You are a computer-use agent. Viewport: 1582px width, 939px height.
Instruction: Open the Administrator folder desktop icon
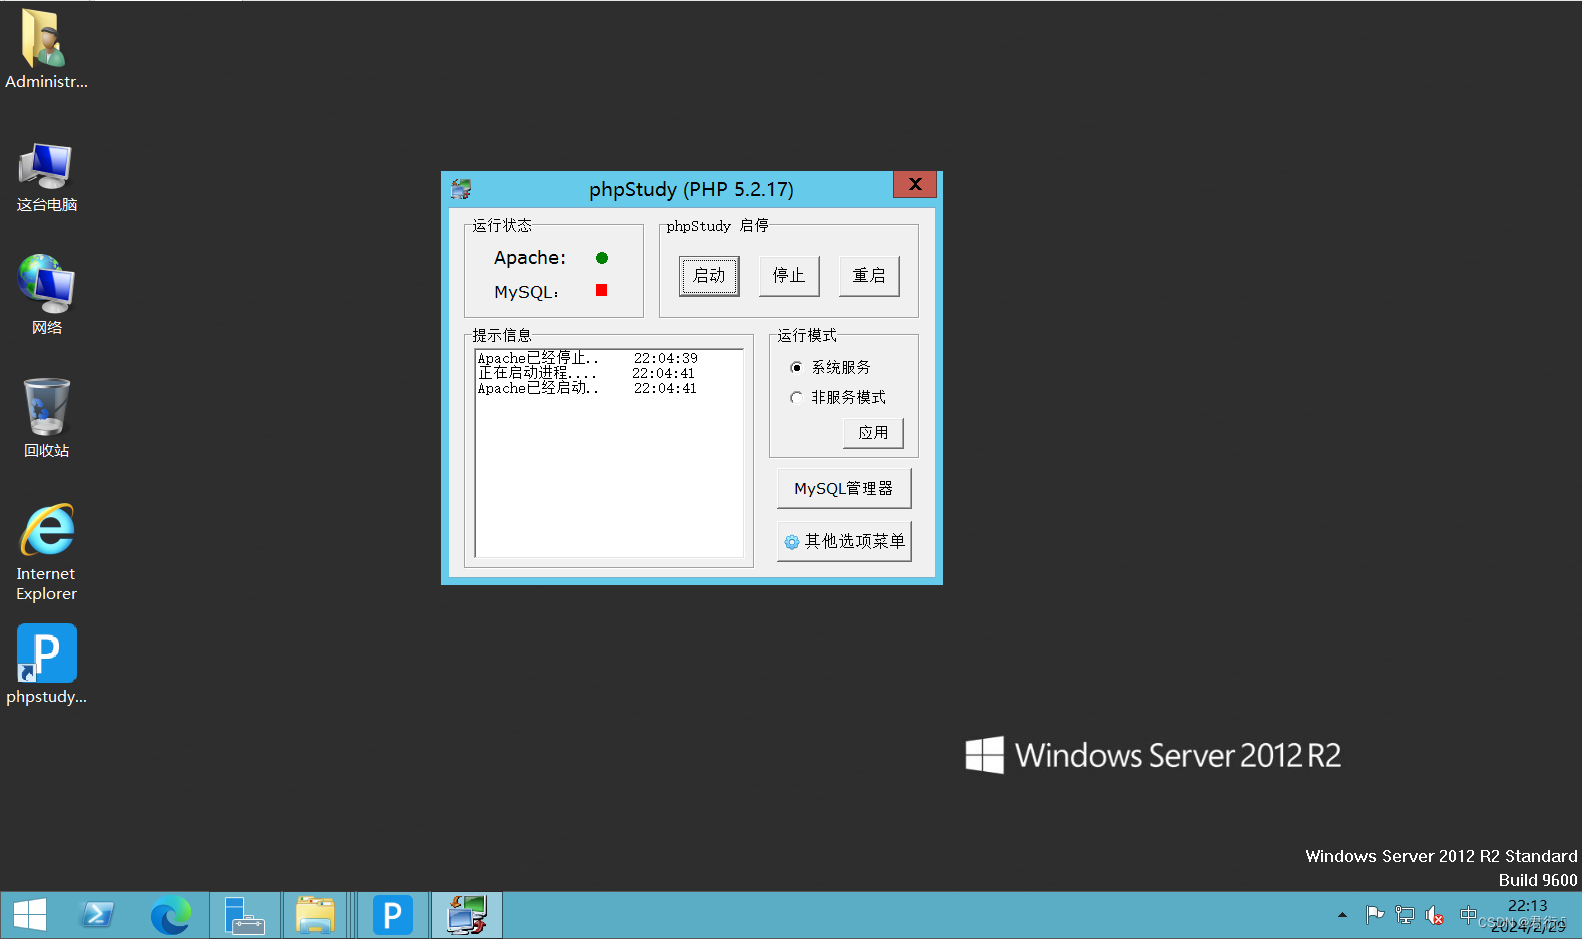[46, 50]
